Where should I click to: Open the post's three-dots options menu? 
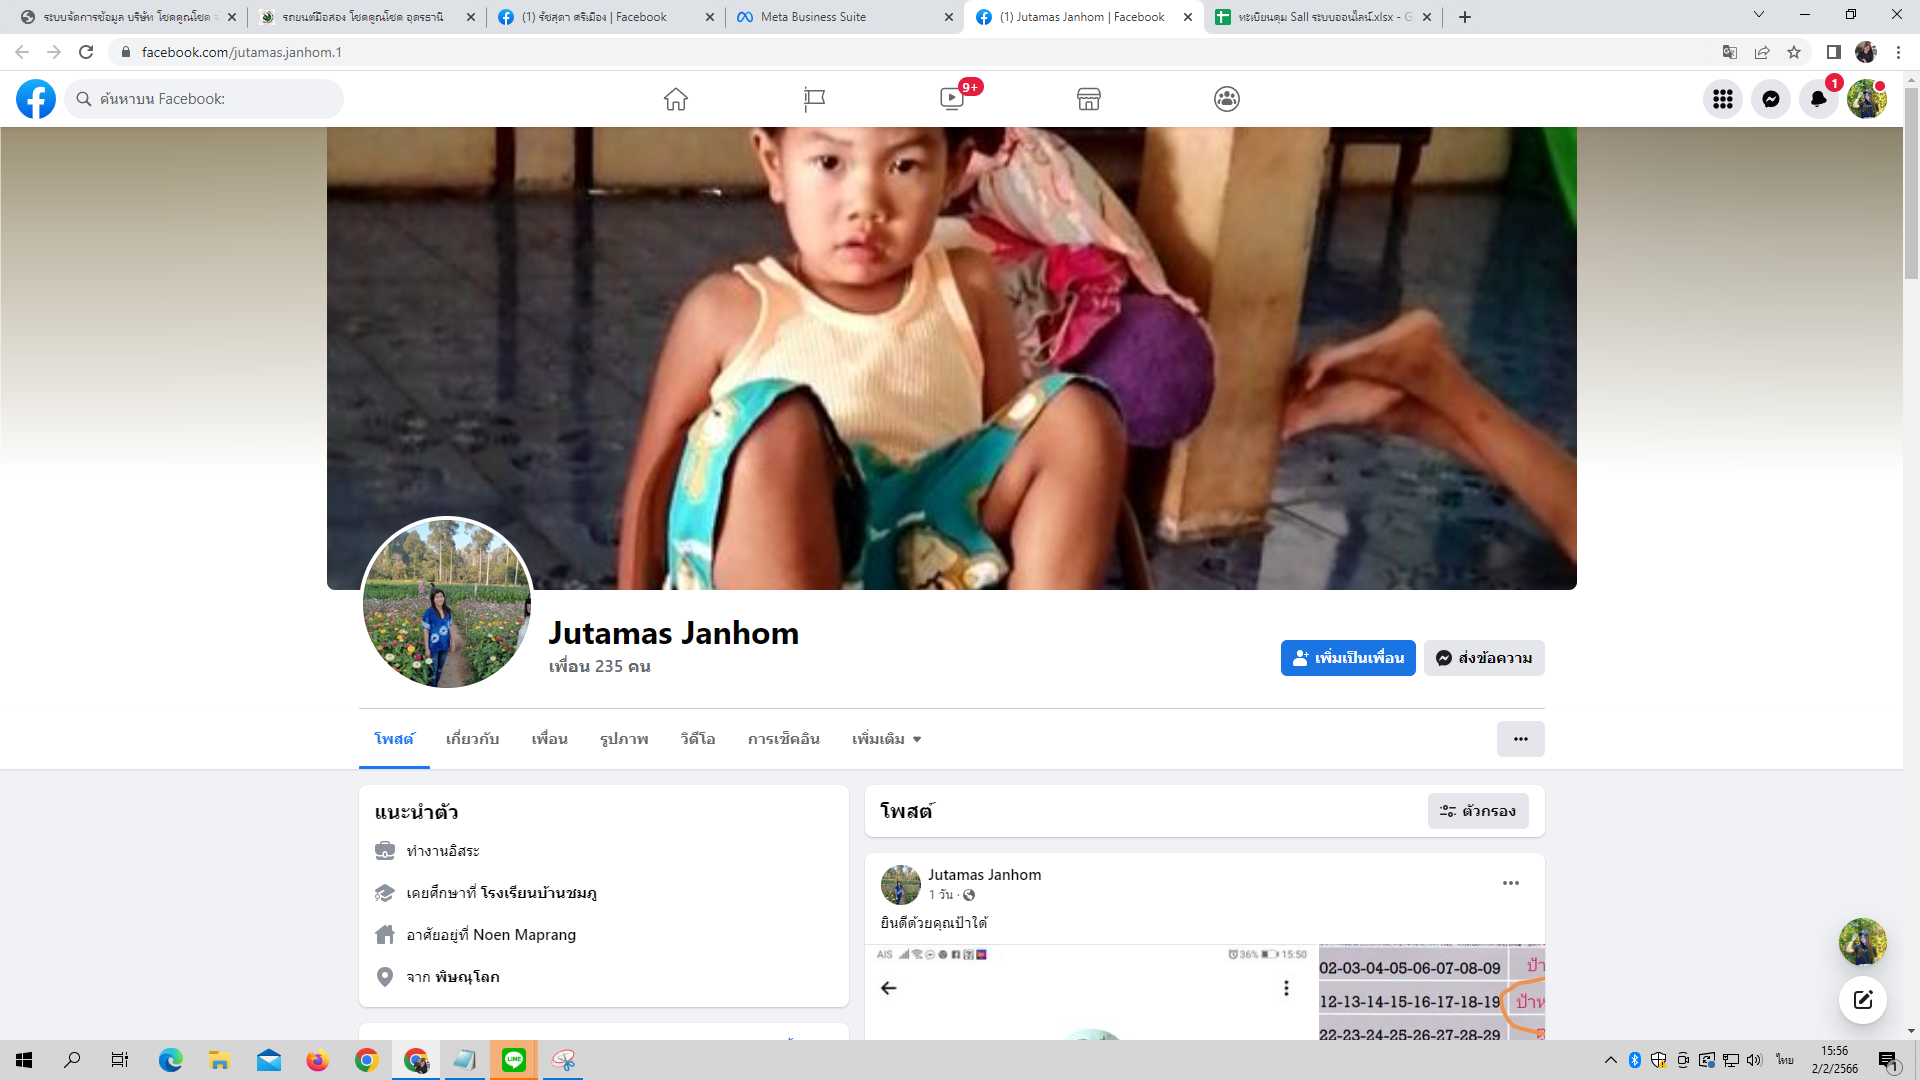click(1510, 883)
